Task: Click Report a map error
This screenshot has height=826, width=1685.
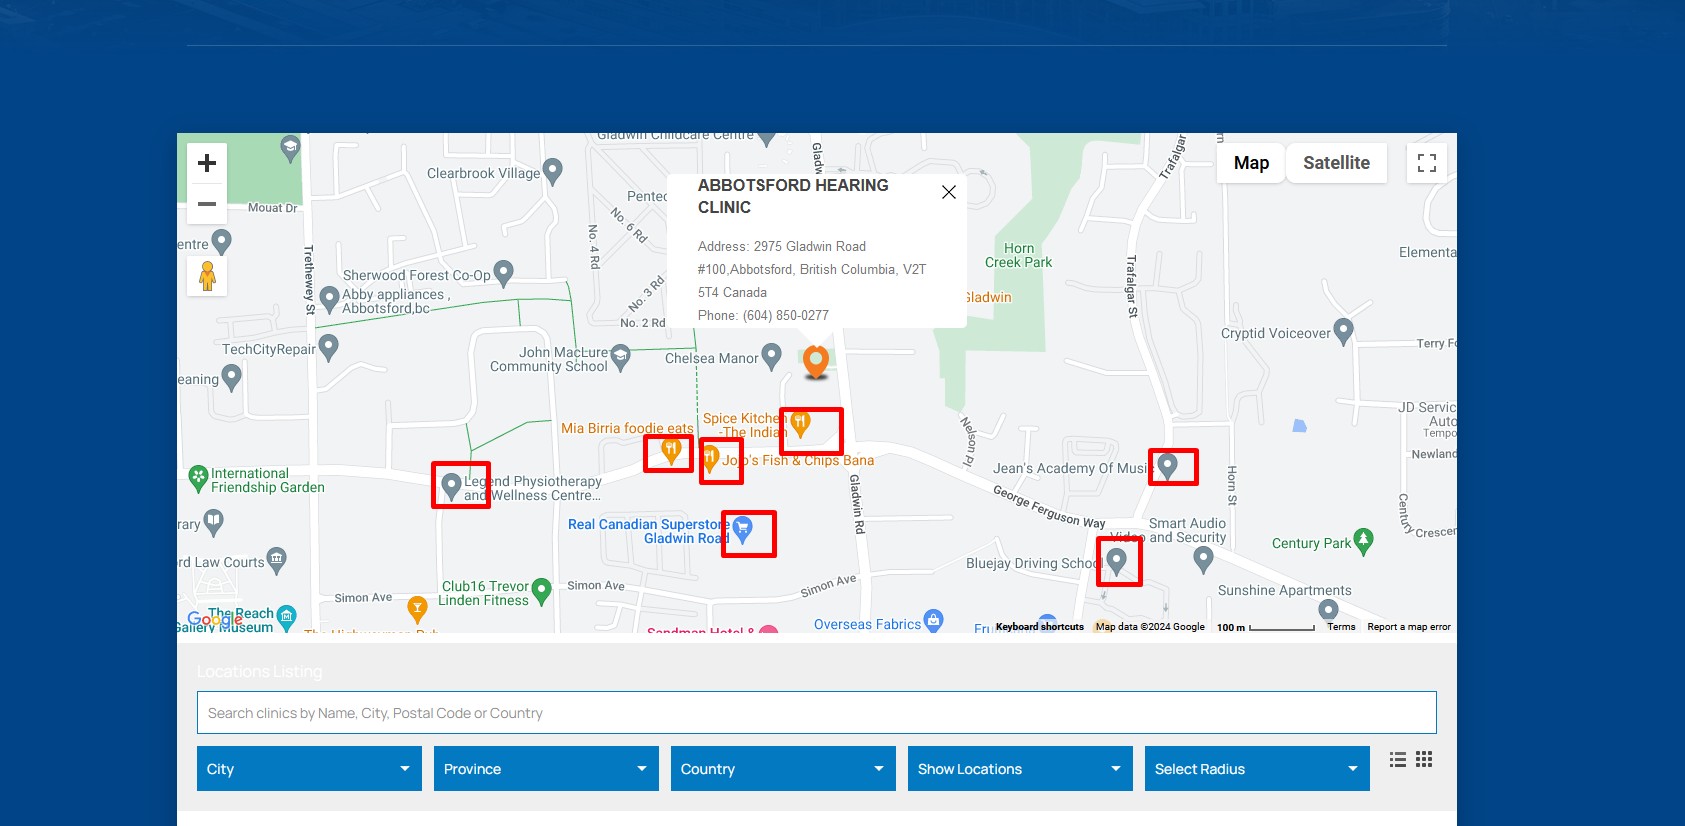Action: click(1409, 627)
